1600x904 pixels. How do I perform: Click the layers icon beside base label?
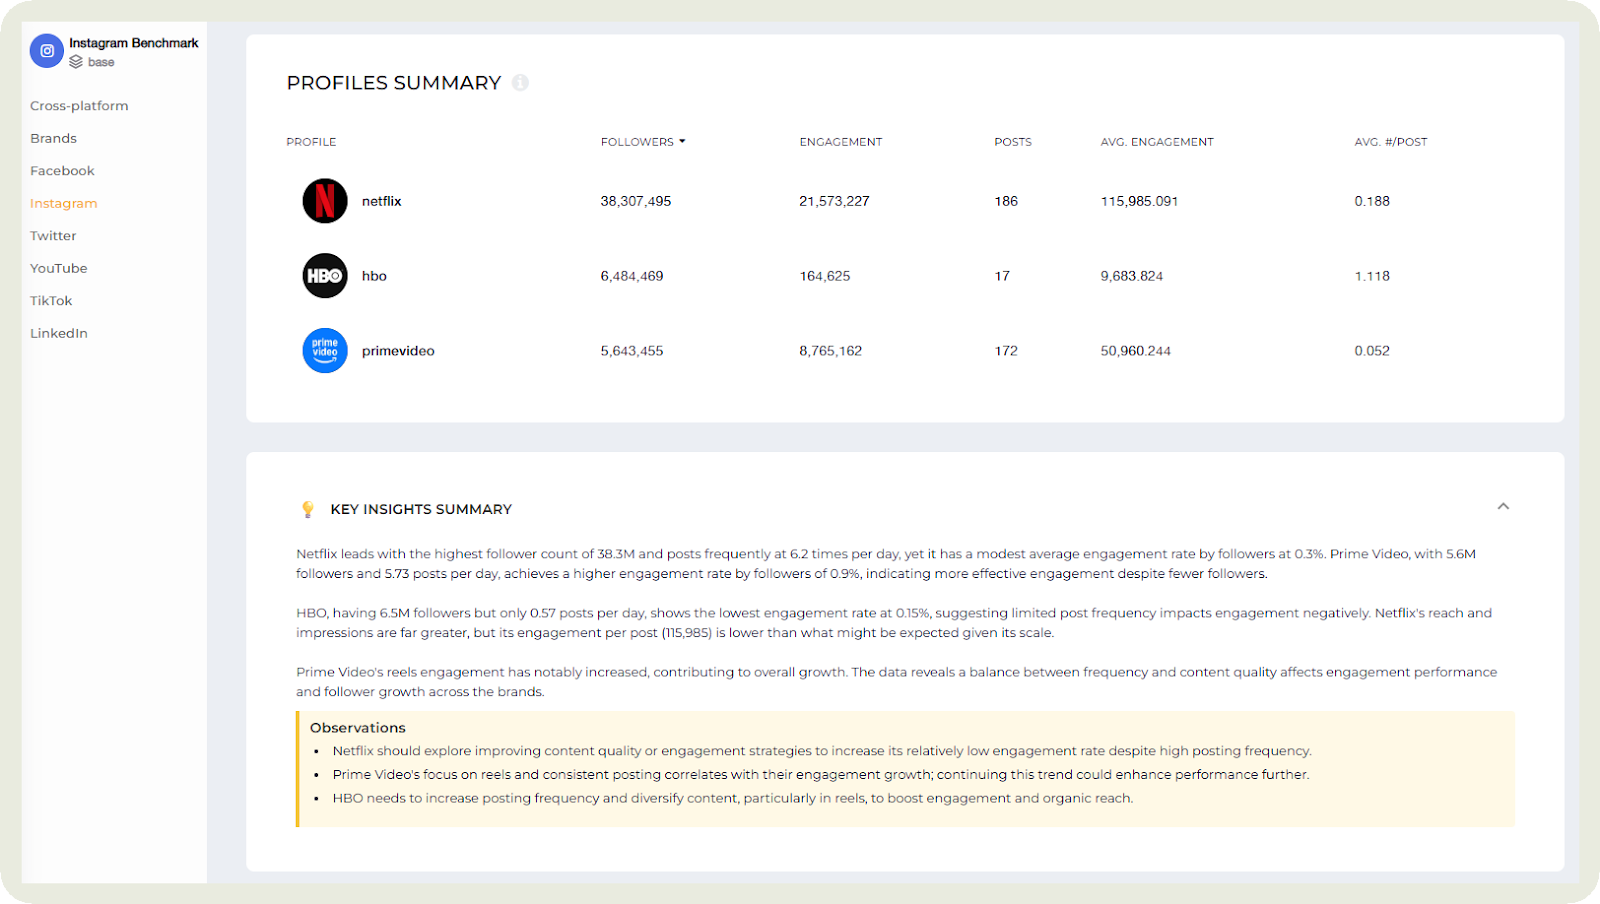coord(76,61)
